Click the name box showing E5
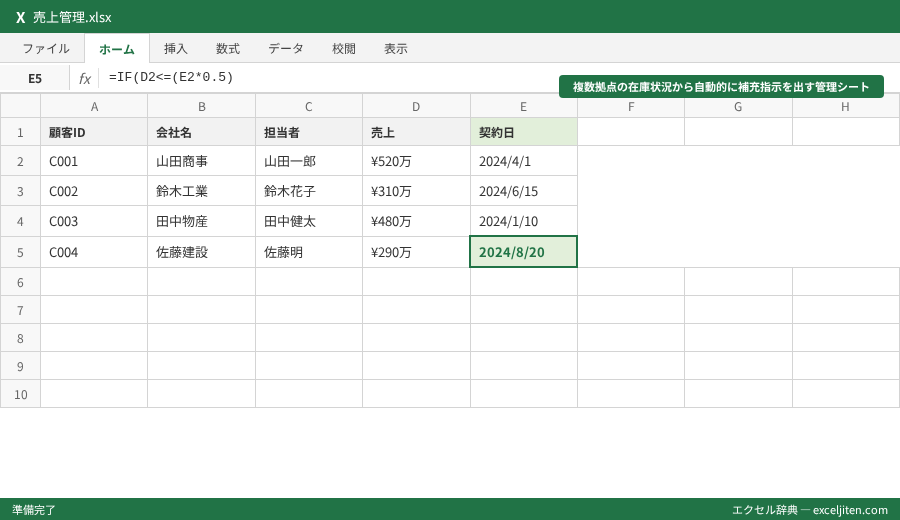This screenshot has width=900, height=520. (35, 78)
